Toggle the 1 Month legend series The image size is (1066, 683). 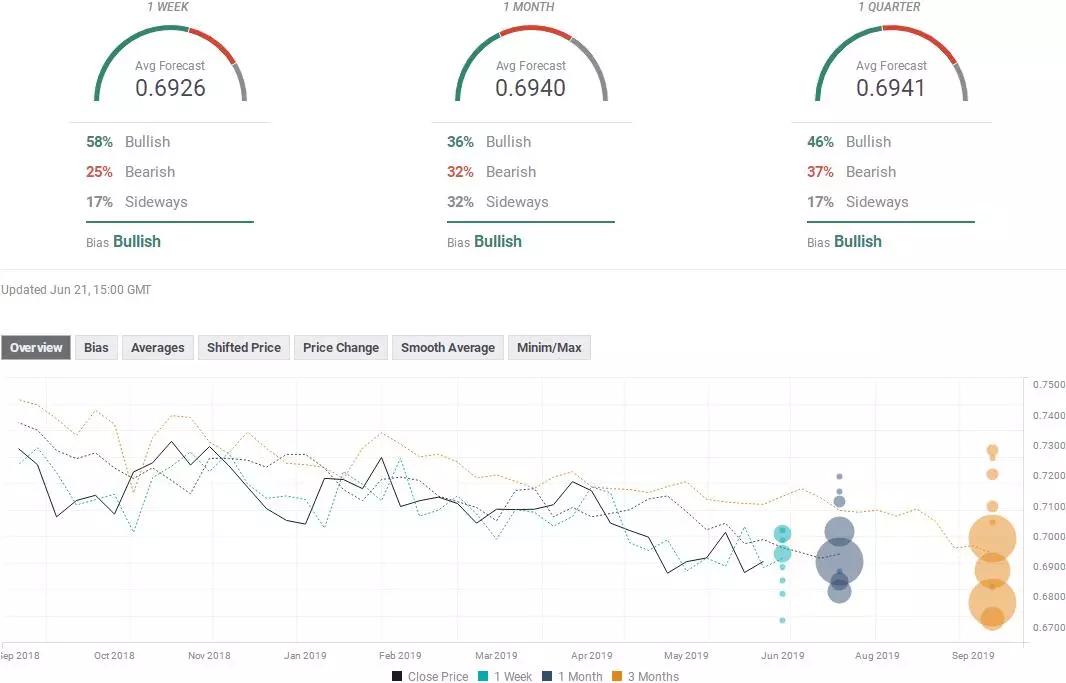point(574,677)
